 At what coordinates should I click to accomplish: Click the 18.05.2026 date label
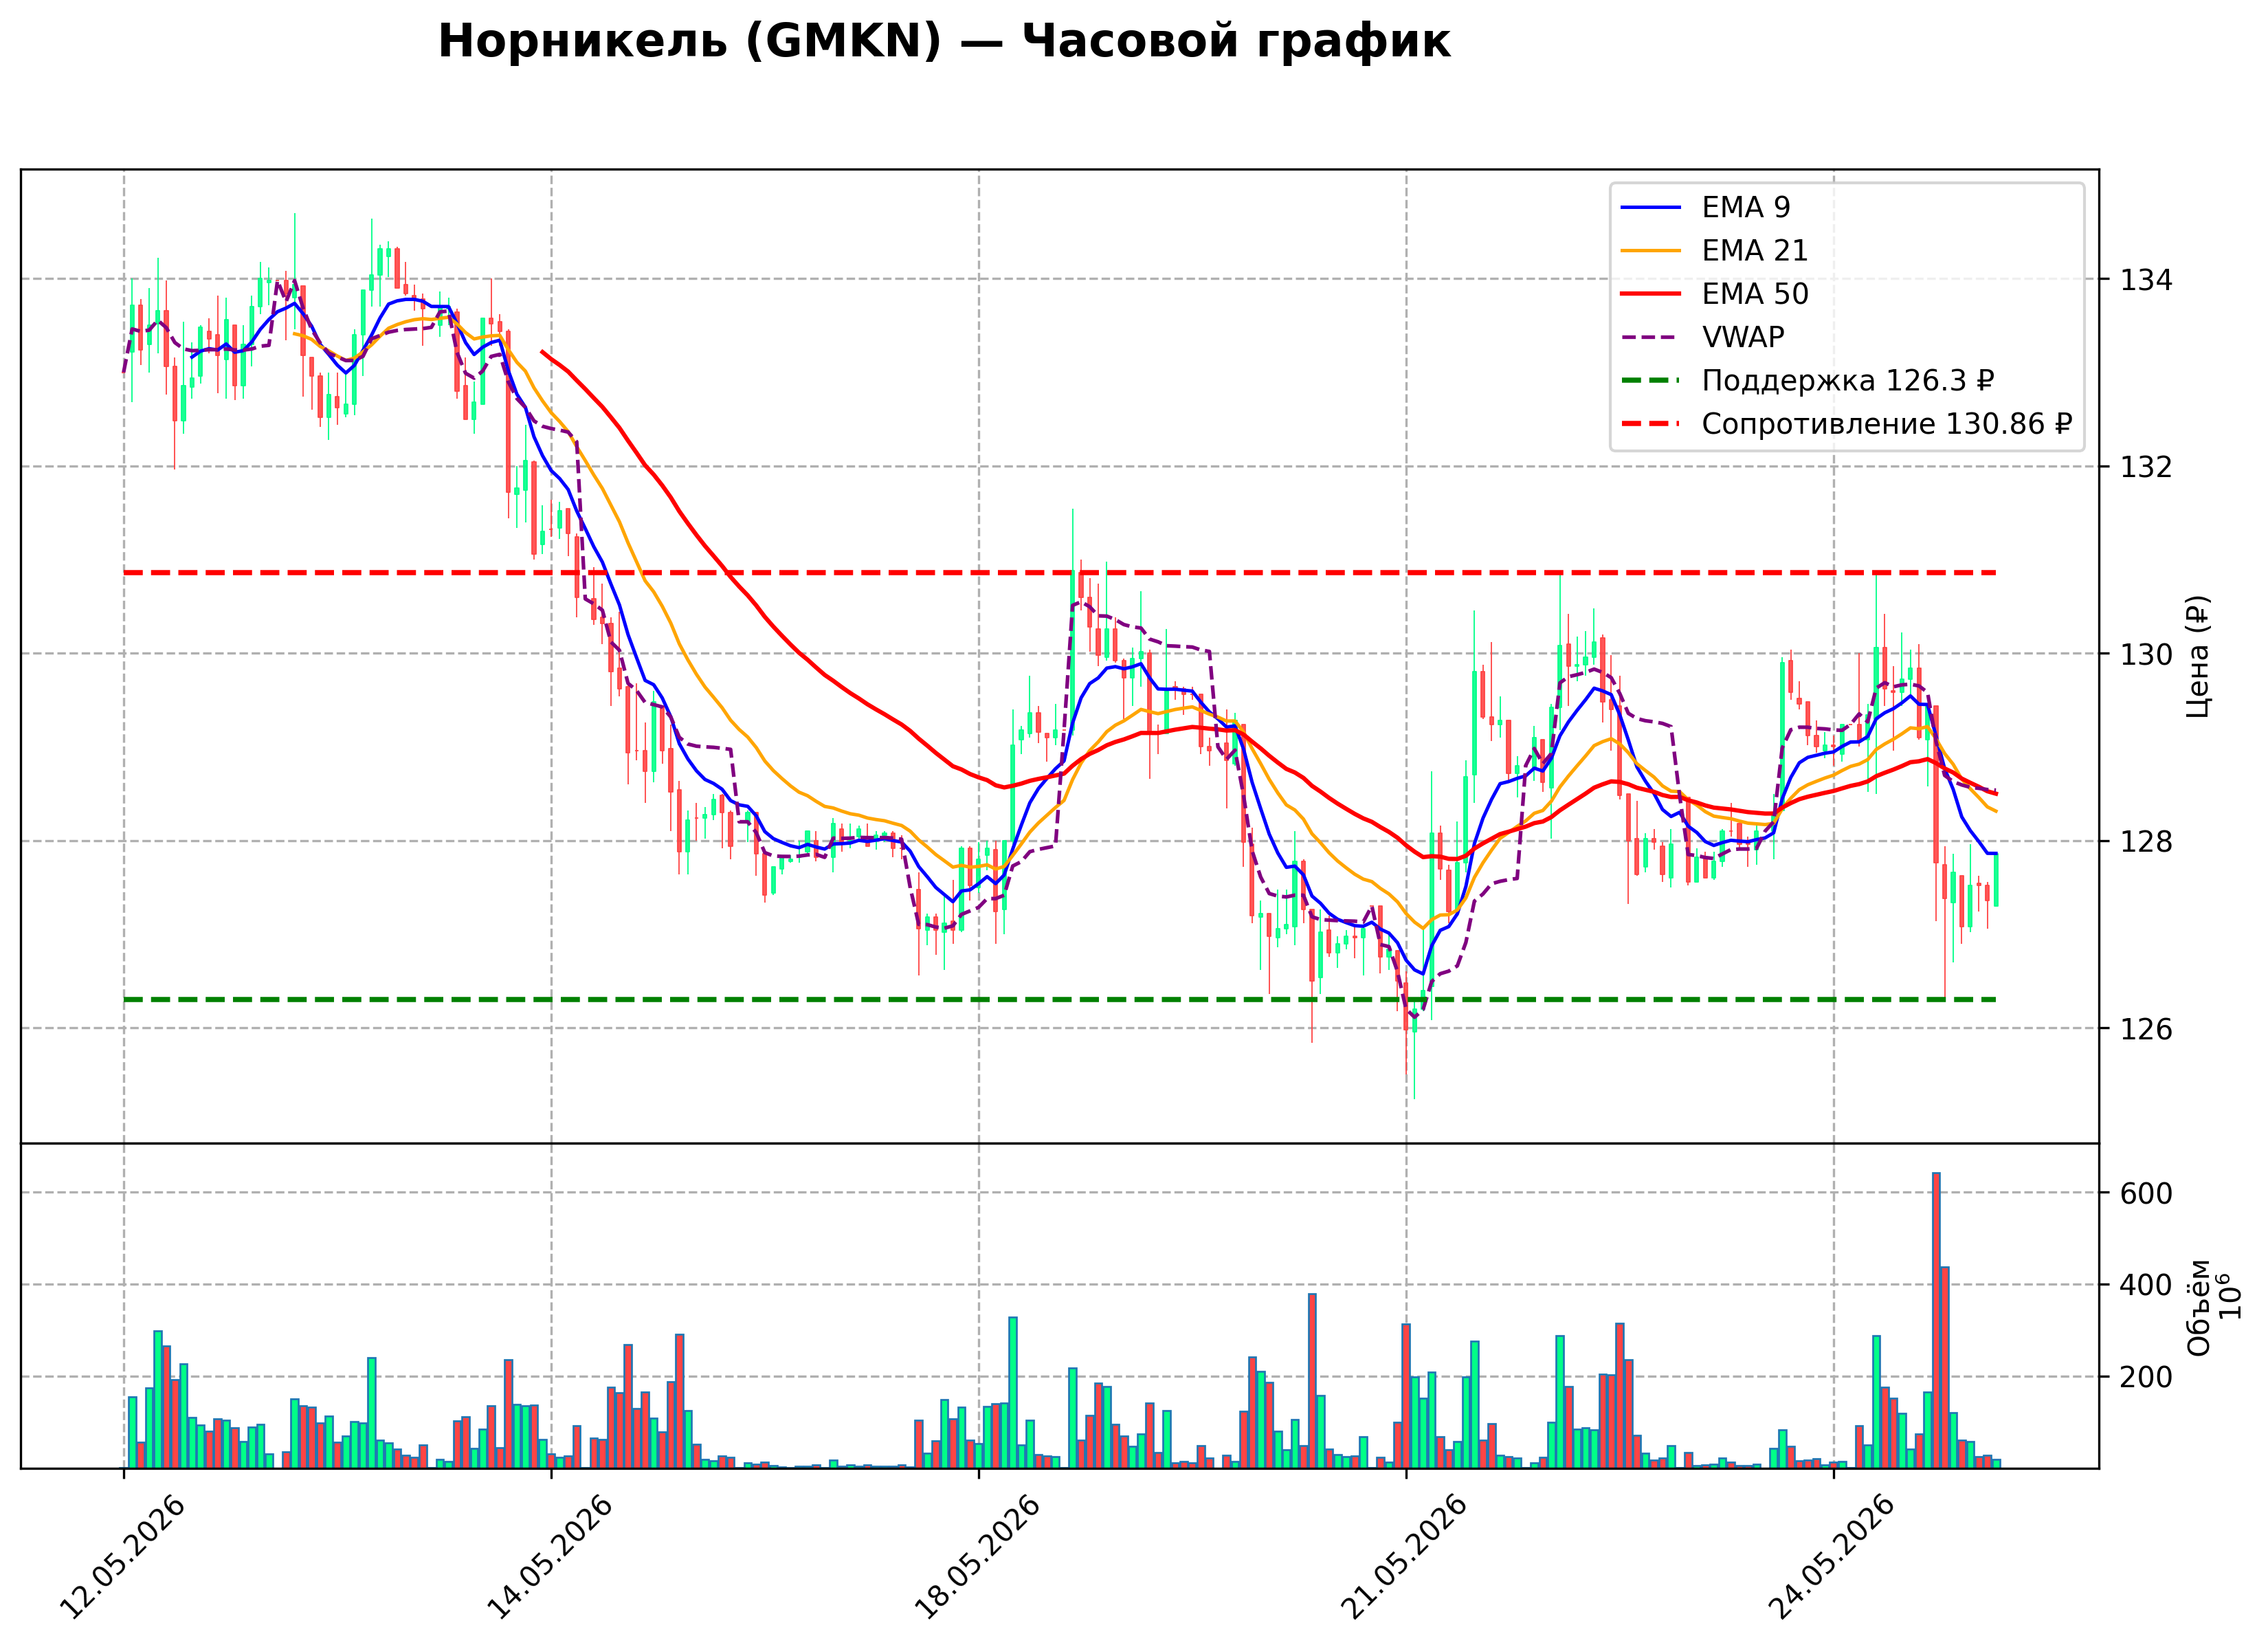tap(978, 1557)
